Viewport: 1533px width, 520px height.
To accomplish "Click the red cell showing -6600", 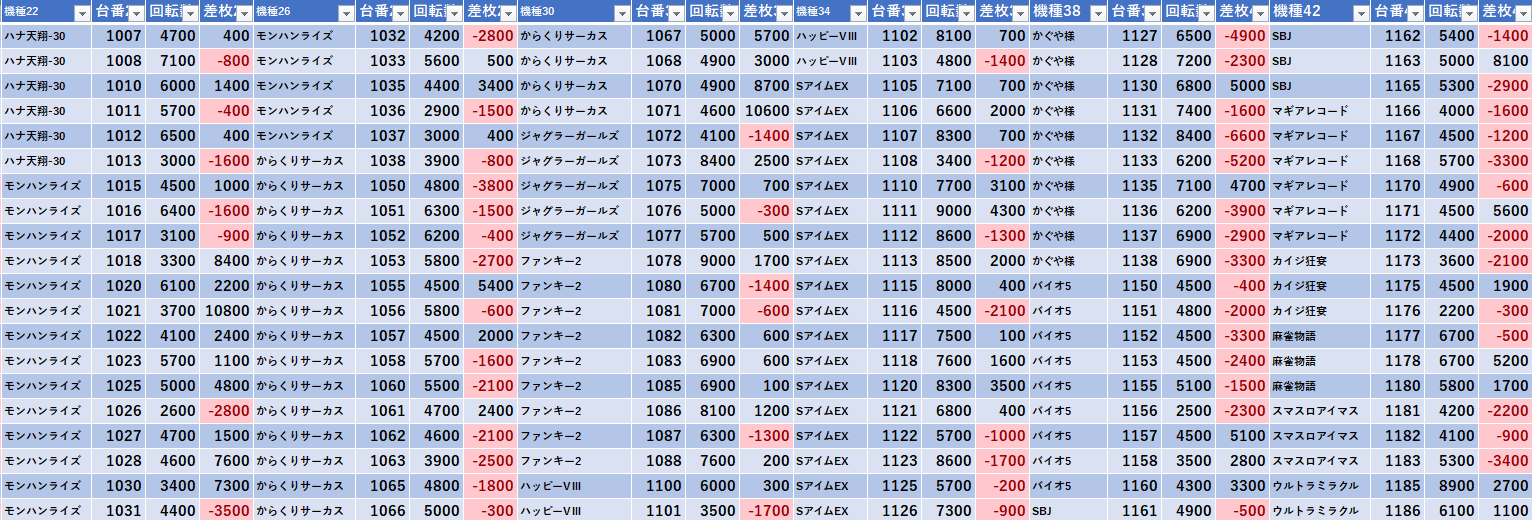I will pos(1241,136).
